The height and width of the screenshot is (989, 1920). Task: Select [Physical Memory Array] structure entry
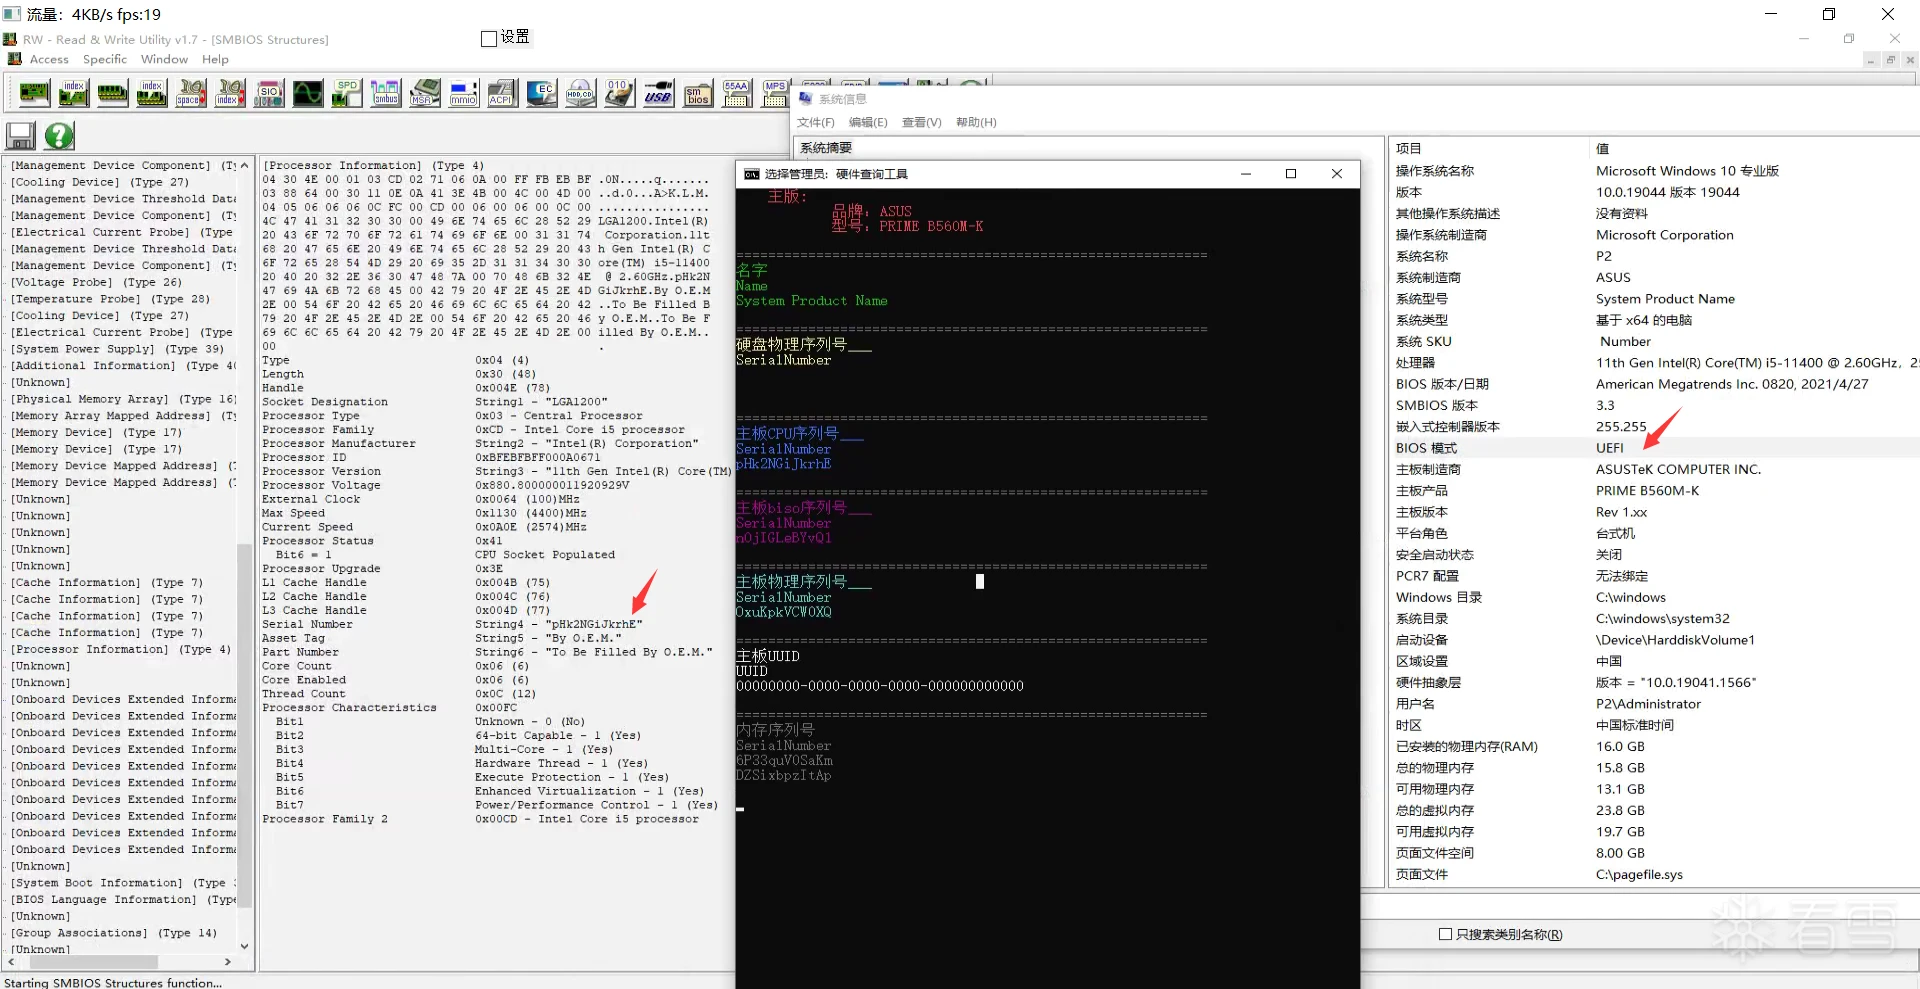pos(123,399)
